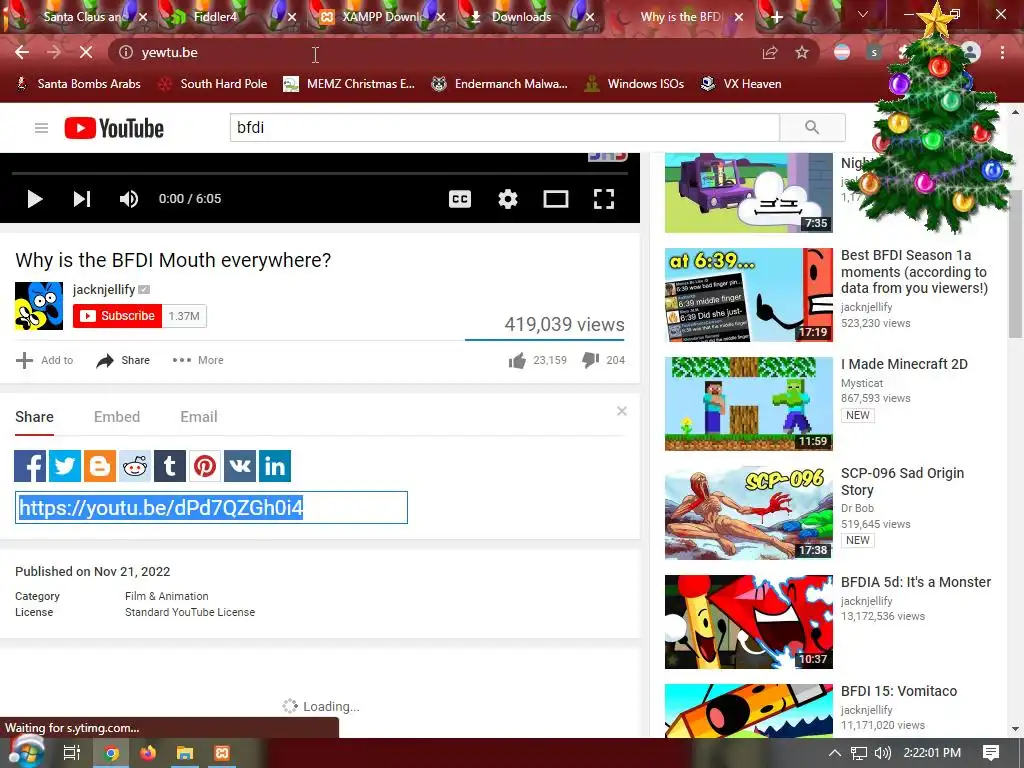This screenshot has height=768, width=1024.
Task: Open notification center in taskbar
Action: click(991, 753)
